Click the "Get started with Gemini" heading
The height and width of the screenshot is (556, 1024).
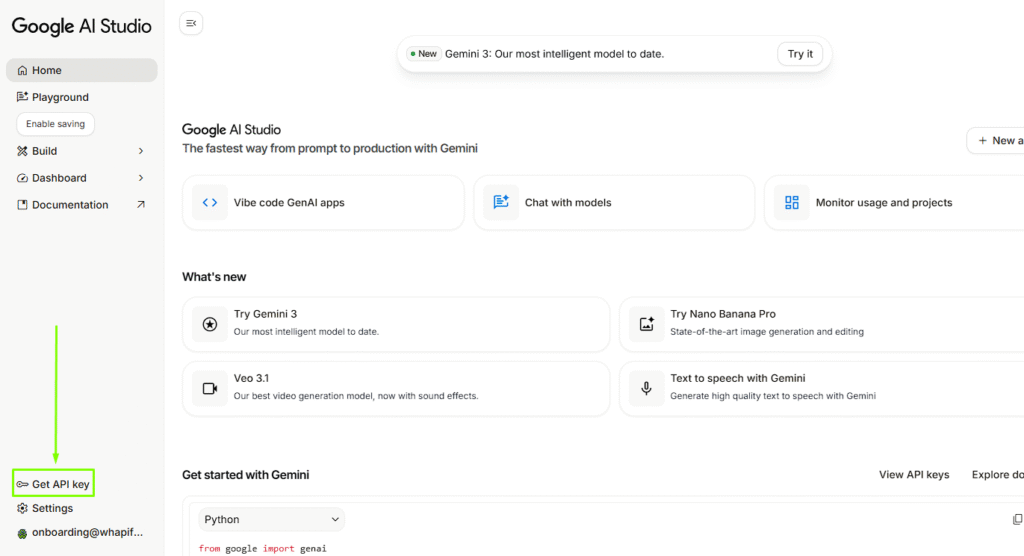tap(246, 475)
